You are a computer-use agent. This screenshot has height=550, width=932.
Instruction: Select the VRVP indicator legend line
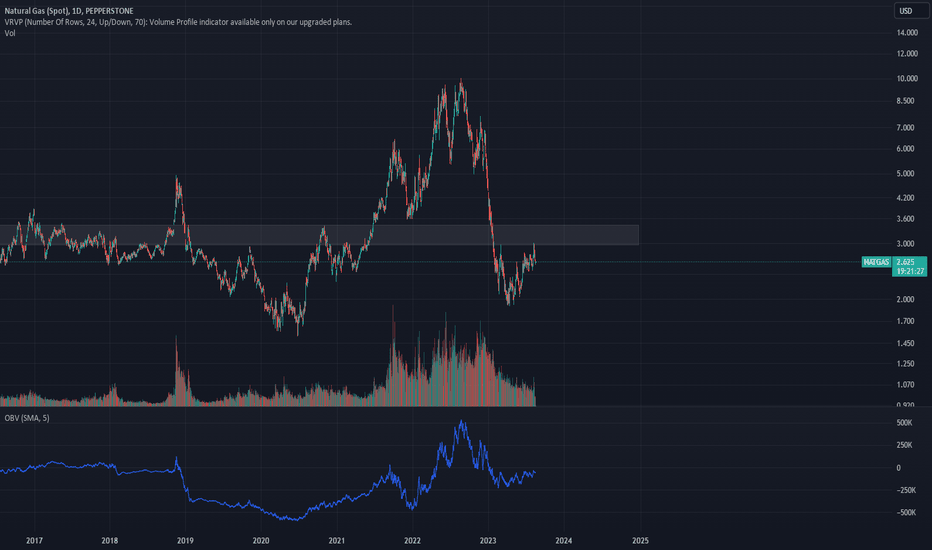pyautogui.click(x=178, y=22)
